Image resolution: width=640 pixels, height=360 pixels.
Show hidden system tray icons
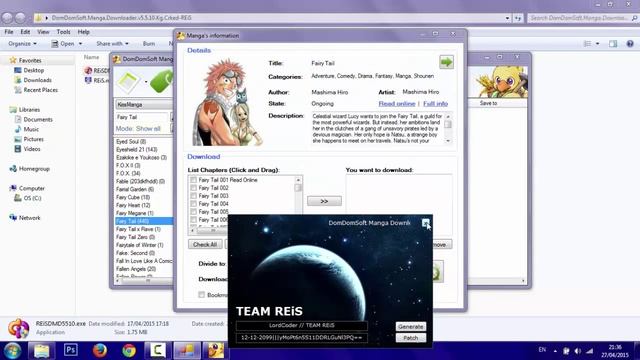point(555,351)
